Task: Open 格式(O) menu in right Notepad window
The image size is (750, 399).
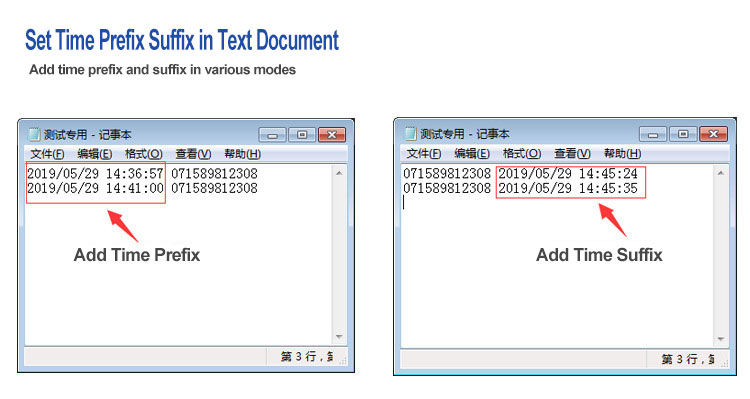Action: click(522, 154)
